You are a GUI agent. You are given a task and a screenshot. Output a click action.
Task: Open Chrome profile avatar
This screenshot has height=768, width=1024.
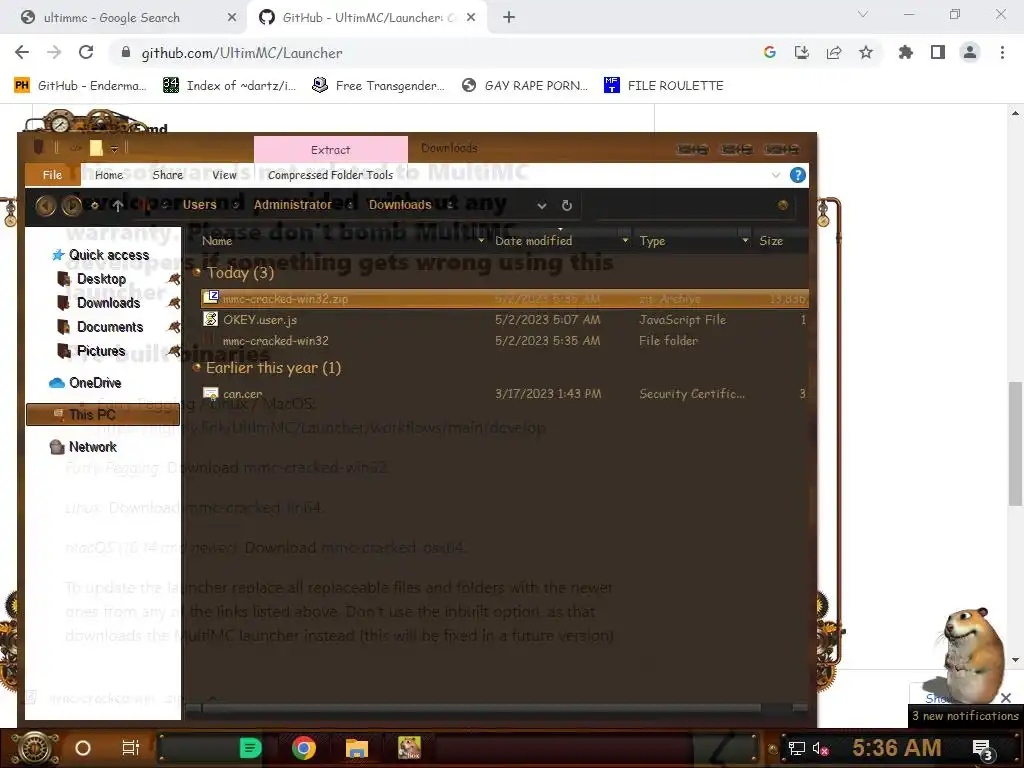click(970, 52)
